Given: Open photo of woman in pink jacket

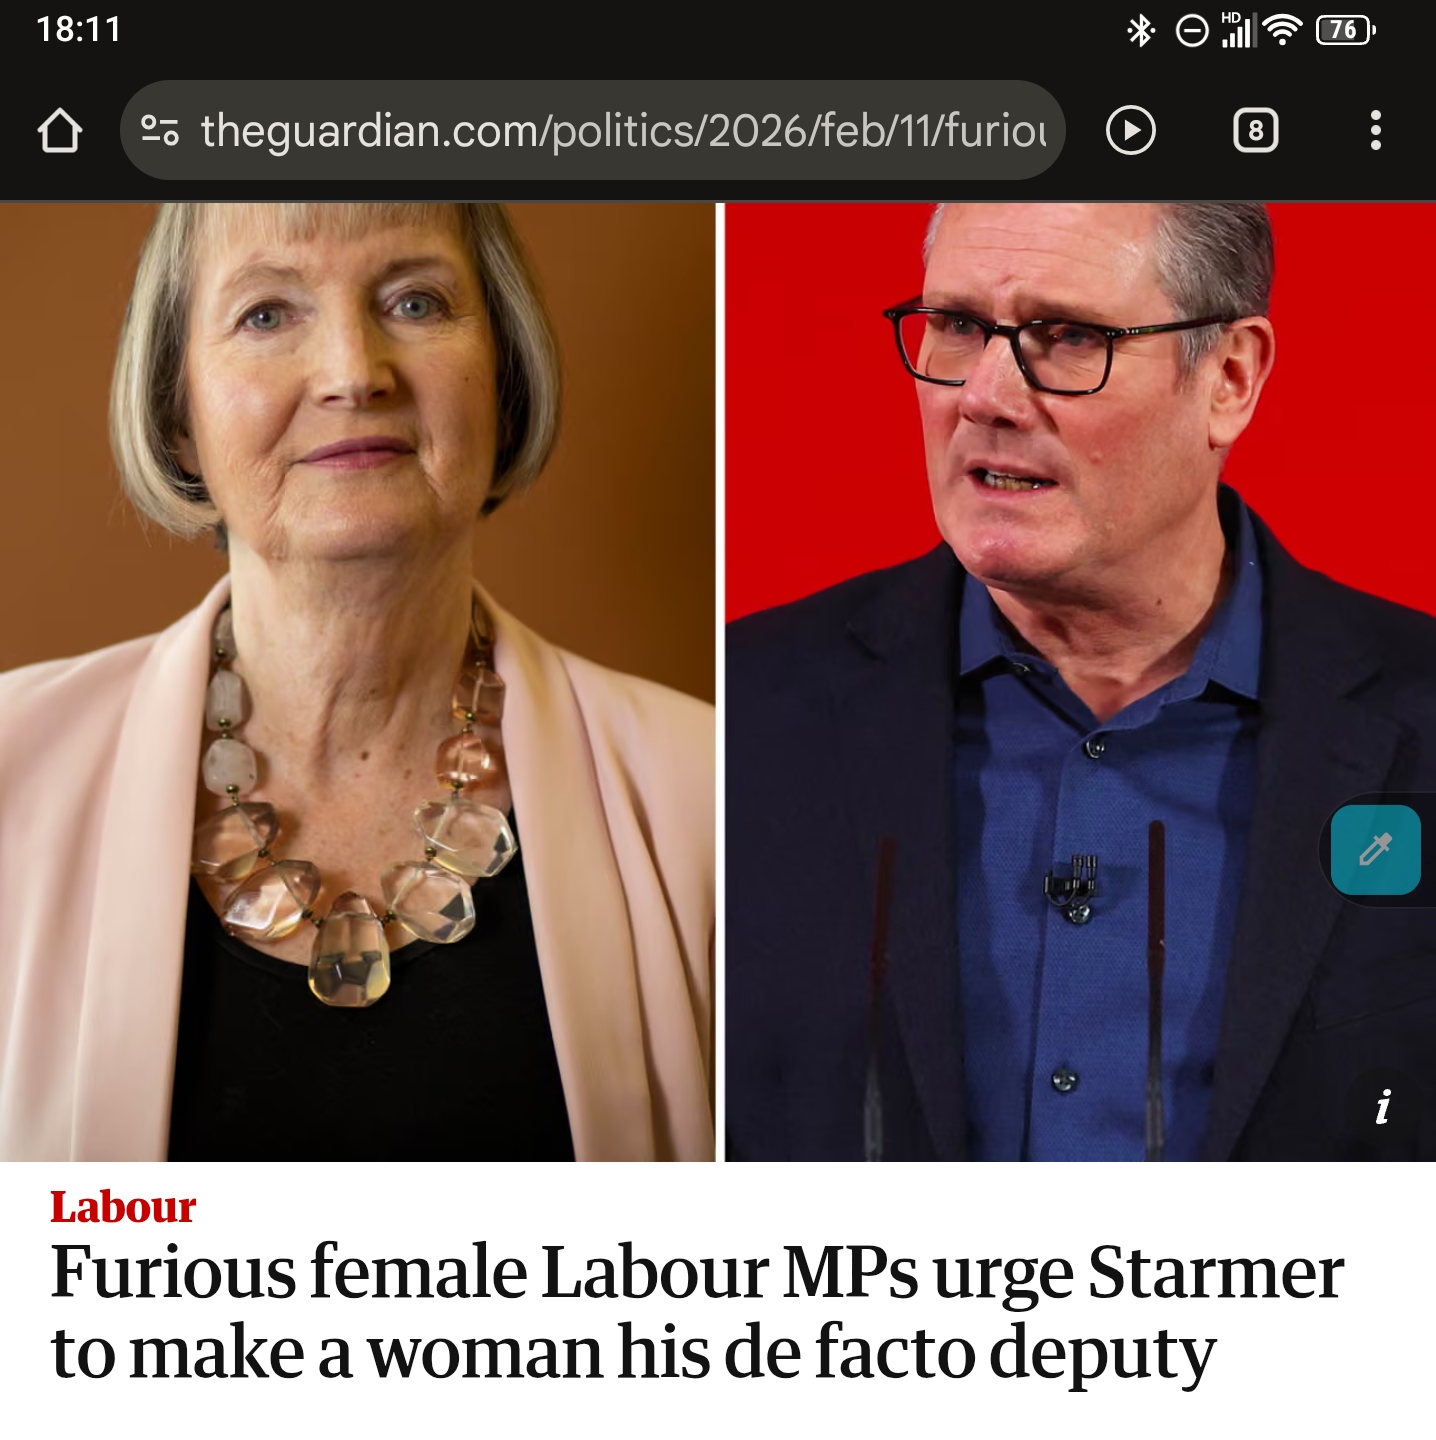Looking at the screenshot, I should [x=357, y=682].
